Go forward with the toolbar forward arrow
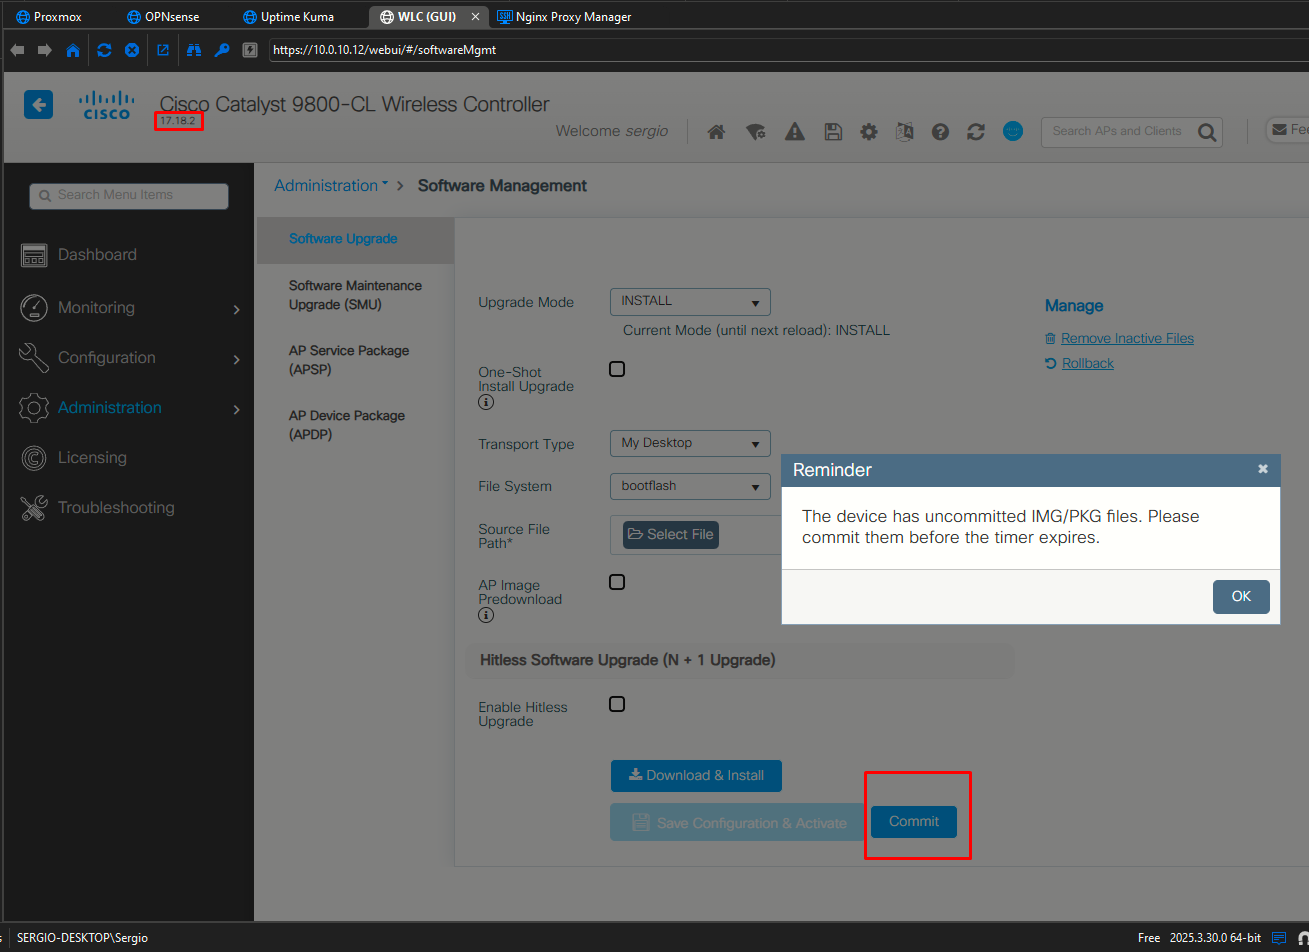This screenshot has height=952, width=1309. [44, 50]
